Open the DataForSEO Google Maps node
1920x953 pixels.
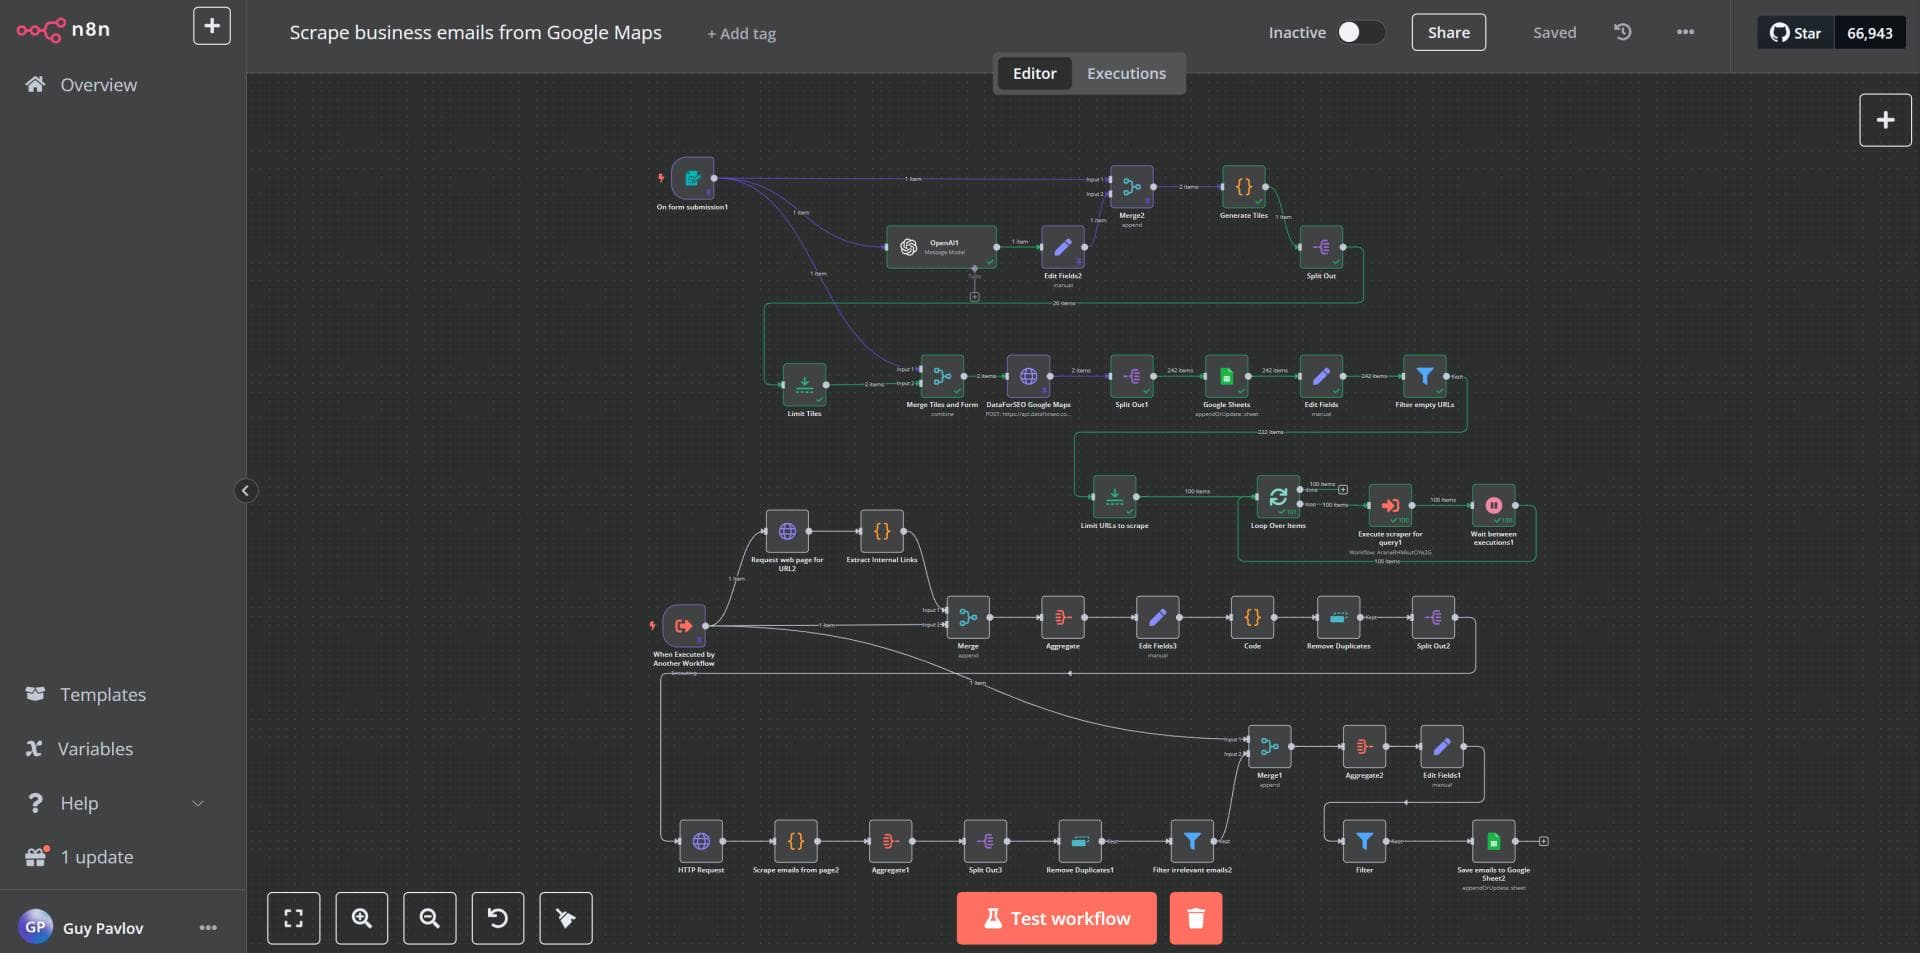coord(1028,376)
